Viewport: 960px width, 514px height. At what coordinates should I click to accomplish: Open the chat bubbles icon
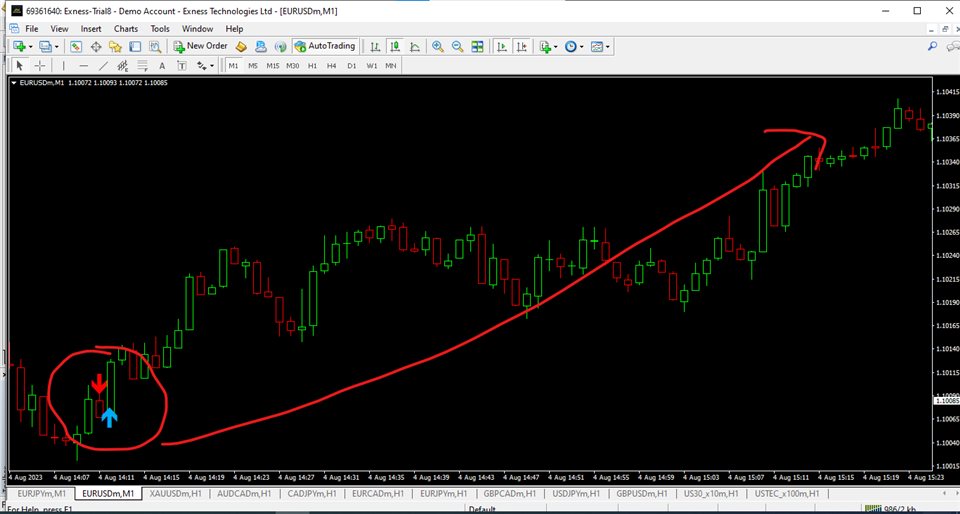pyautogui.click(x=953, y=47)
